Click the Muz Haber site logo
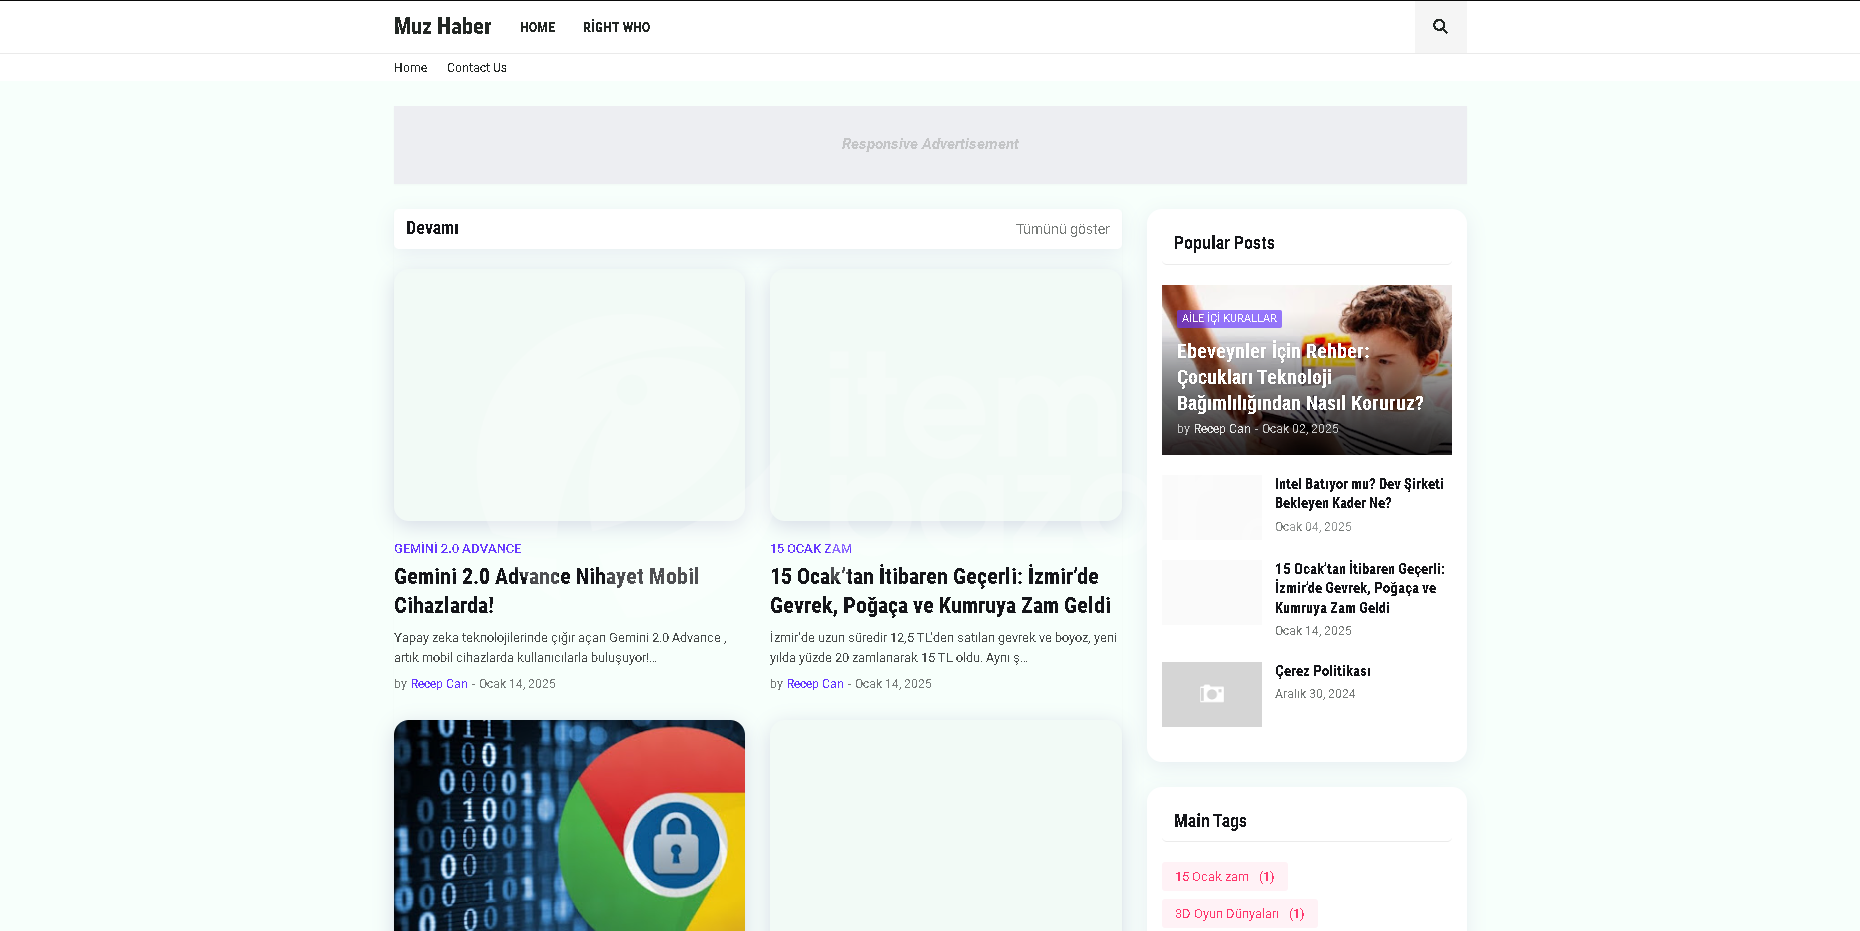 [442, 27]
